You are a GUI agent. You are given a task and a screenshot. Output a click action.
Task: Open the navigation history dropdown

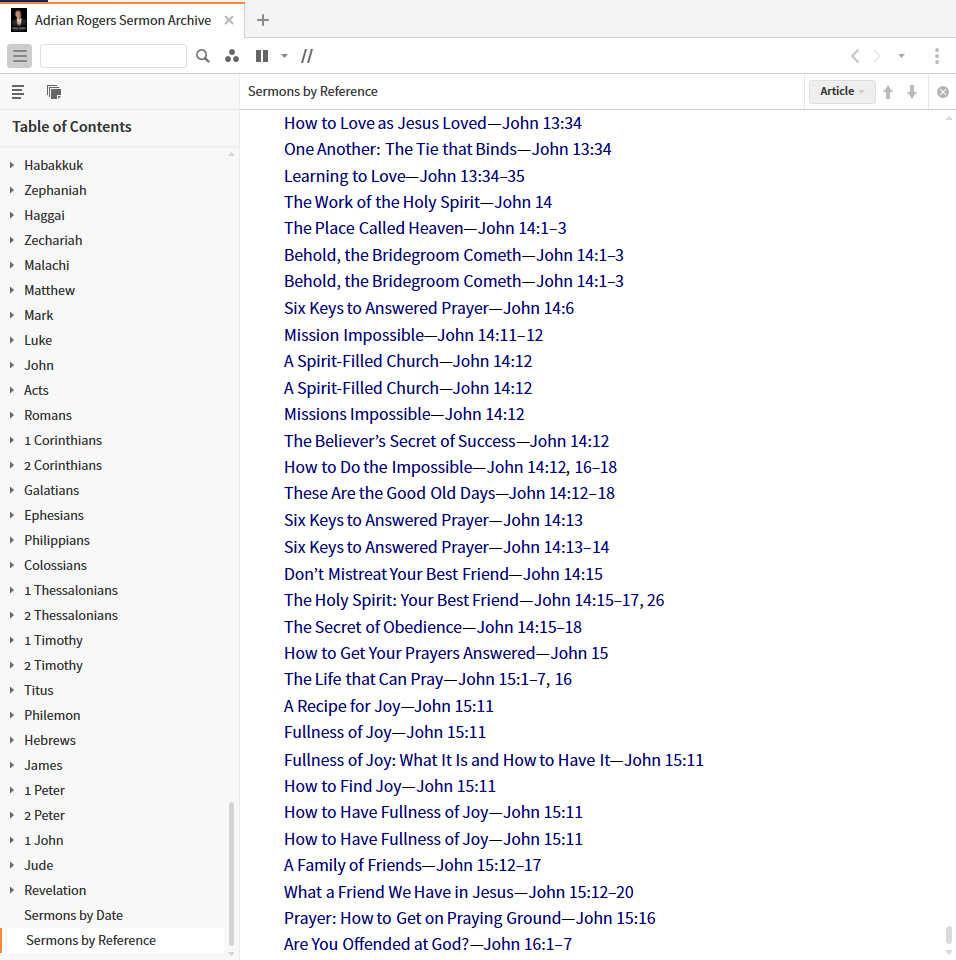tap(901, 56)
